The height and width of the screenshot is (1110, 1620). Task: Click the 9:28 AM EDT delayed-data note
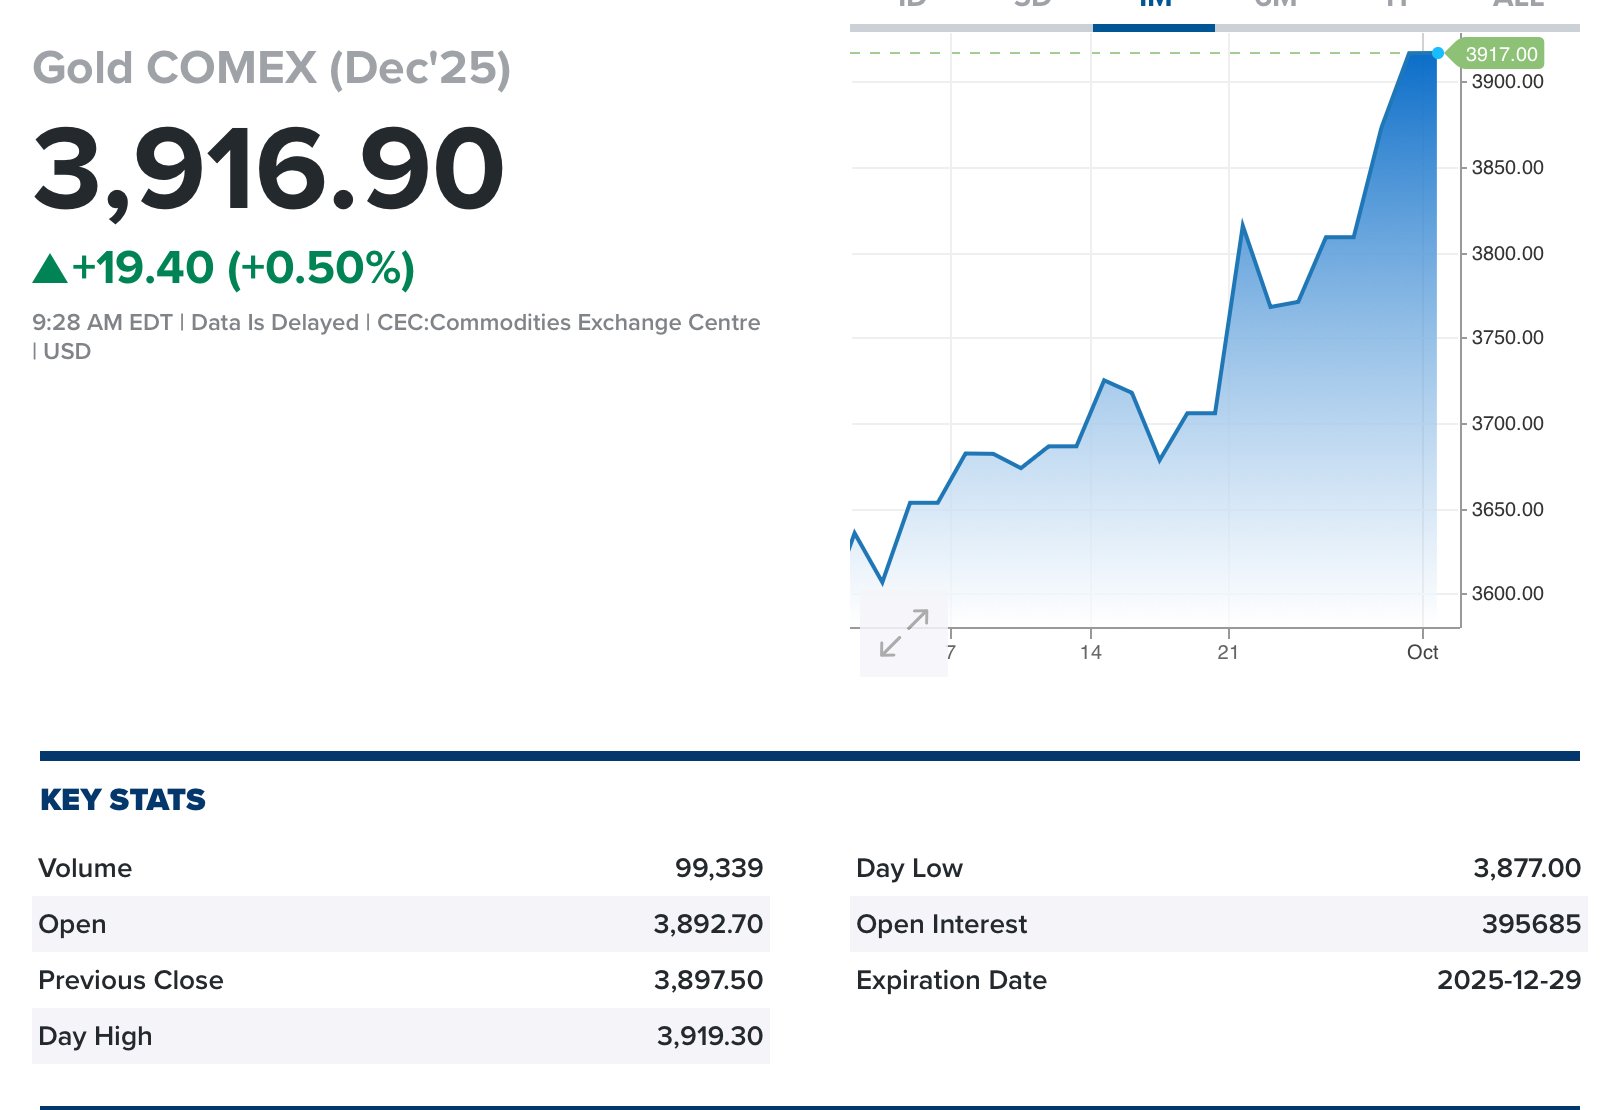click(396, 337)
